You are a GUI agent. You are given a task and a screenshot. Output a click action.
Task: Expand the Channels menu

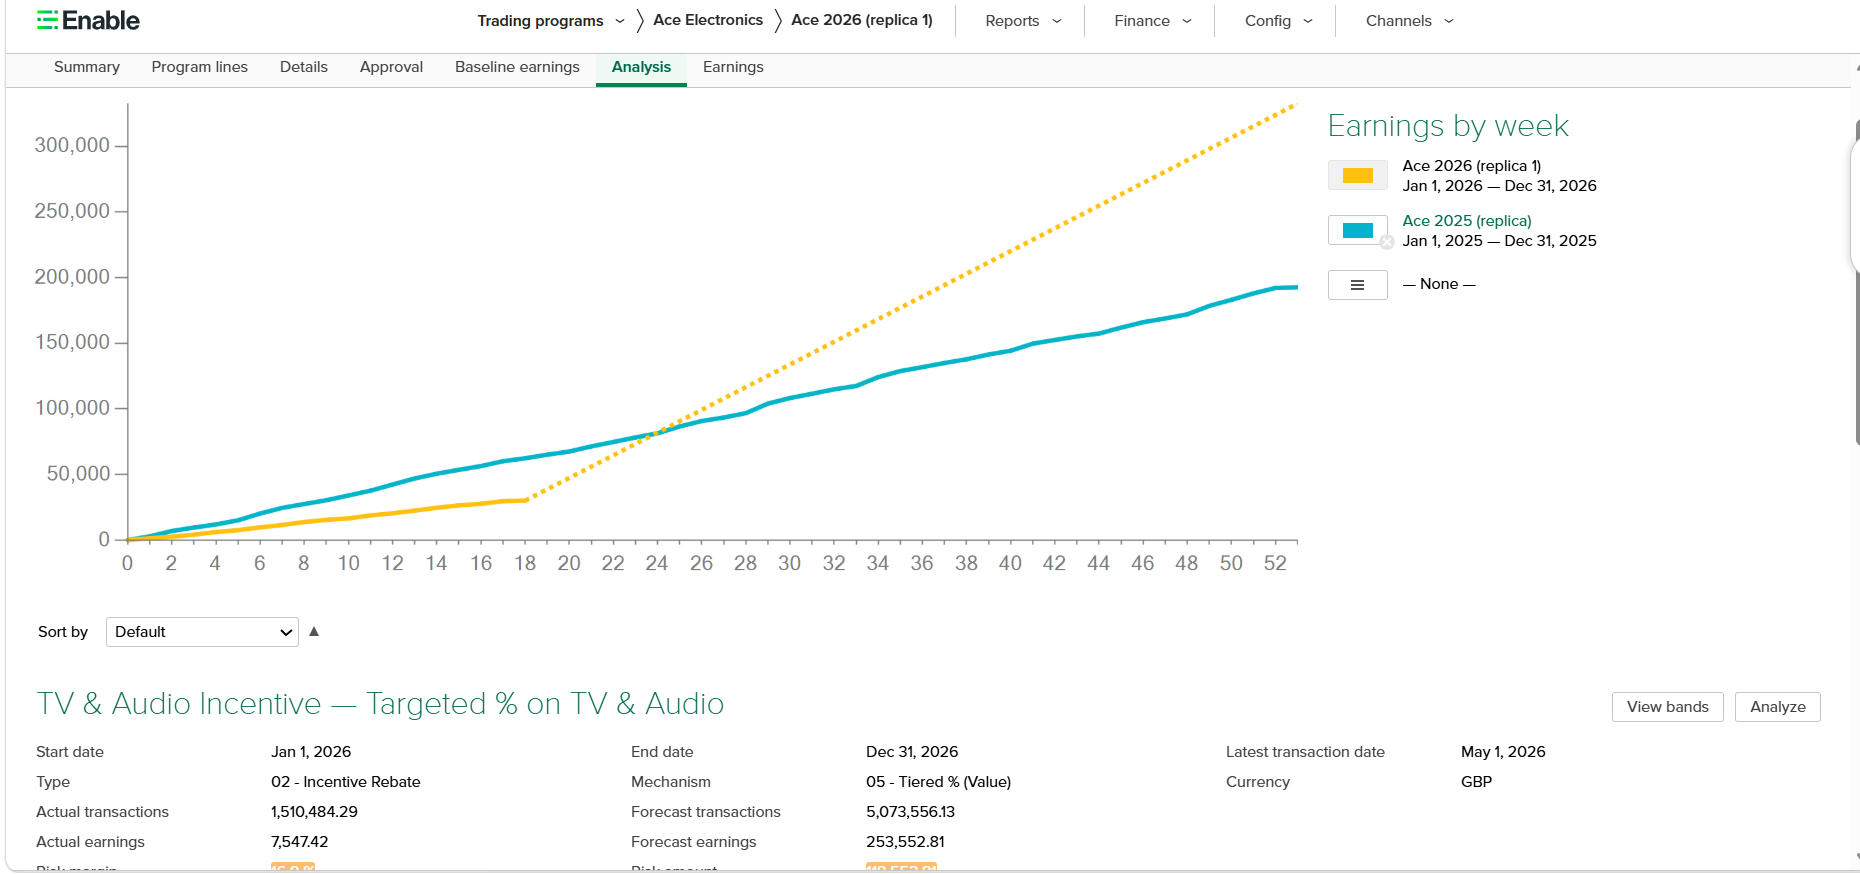(x=1409, y=21)
